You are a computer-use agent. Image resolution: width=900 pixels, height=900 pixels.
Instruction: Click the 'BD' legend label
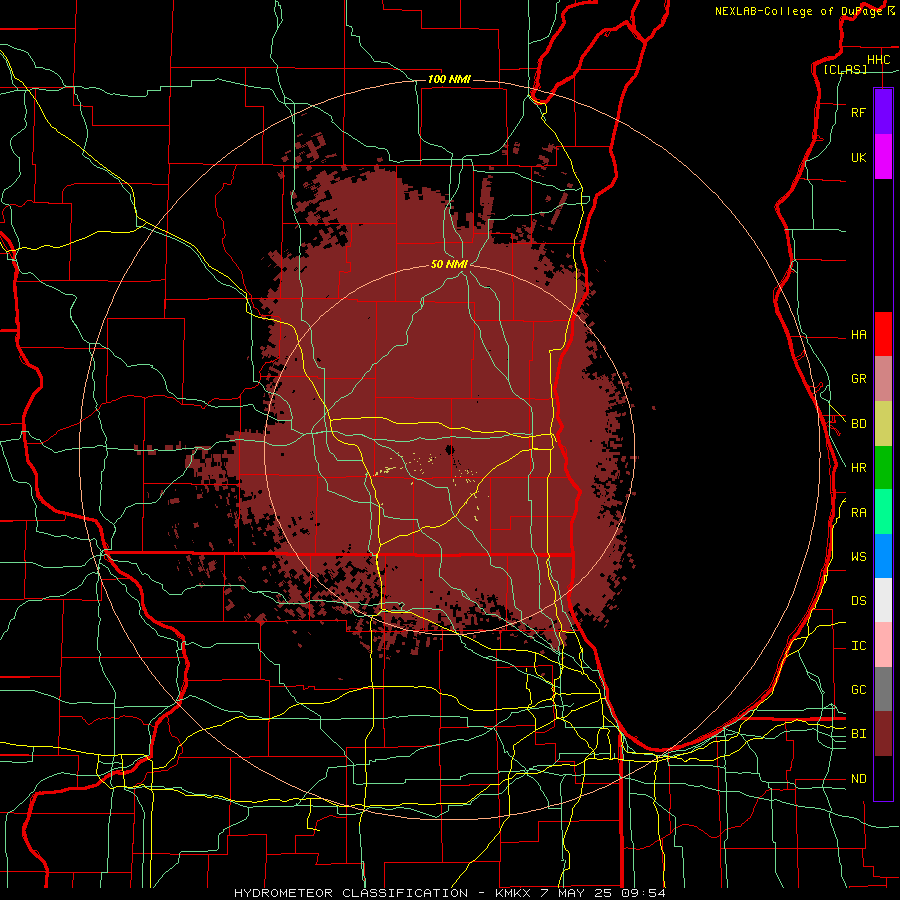click(858, 424)
